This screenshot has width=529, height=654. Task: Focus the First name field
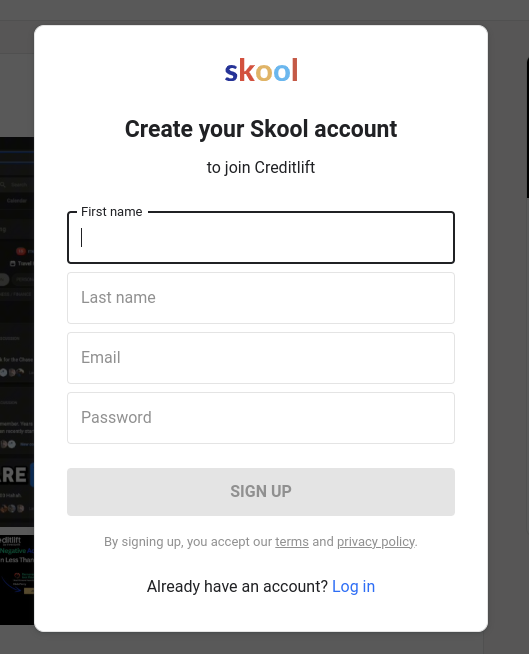(261, 238)
